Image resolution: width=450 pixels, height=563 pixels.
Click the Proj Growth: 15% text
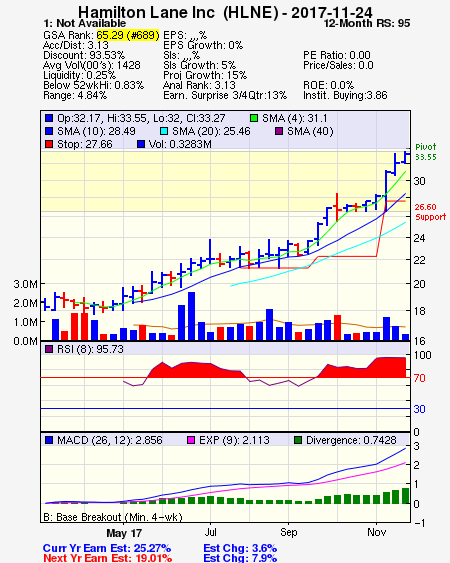pos(205,75)
